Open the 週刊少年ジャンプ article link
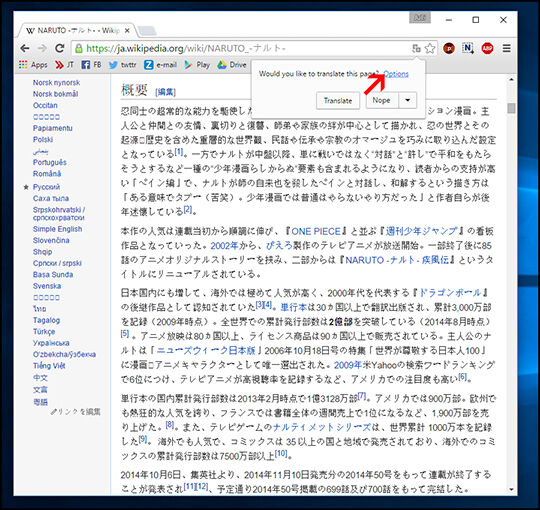 (x=422, y=231)
